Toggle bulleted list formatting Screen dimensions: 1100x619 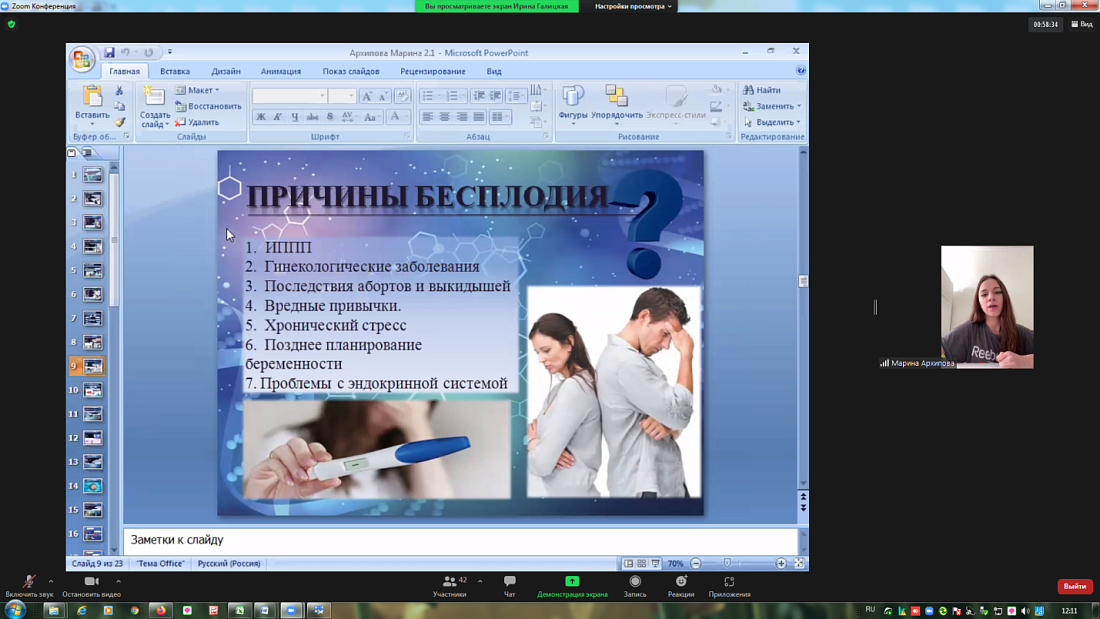coord(426,94)
